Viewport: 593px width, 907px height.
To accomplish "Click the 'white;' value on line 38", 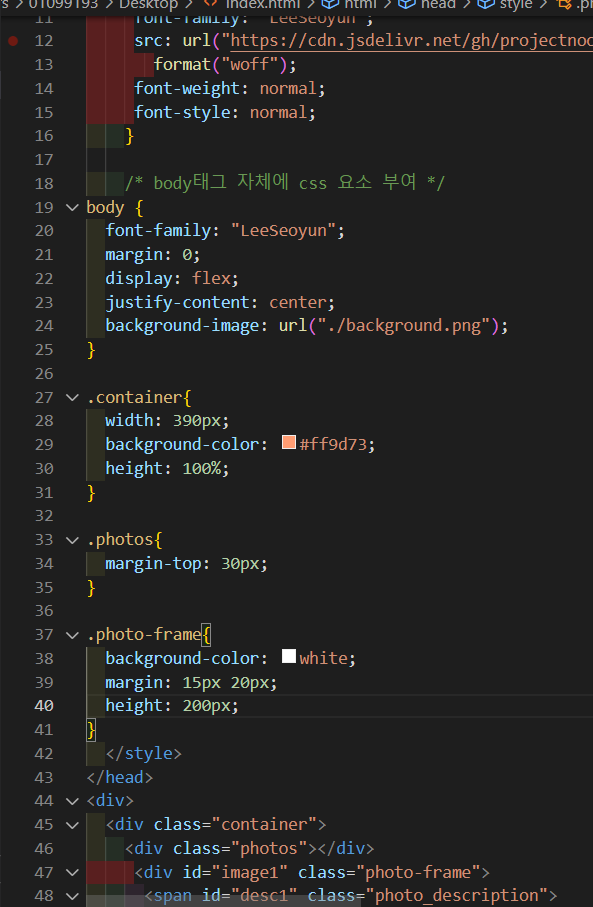I will tap(327, 658).
